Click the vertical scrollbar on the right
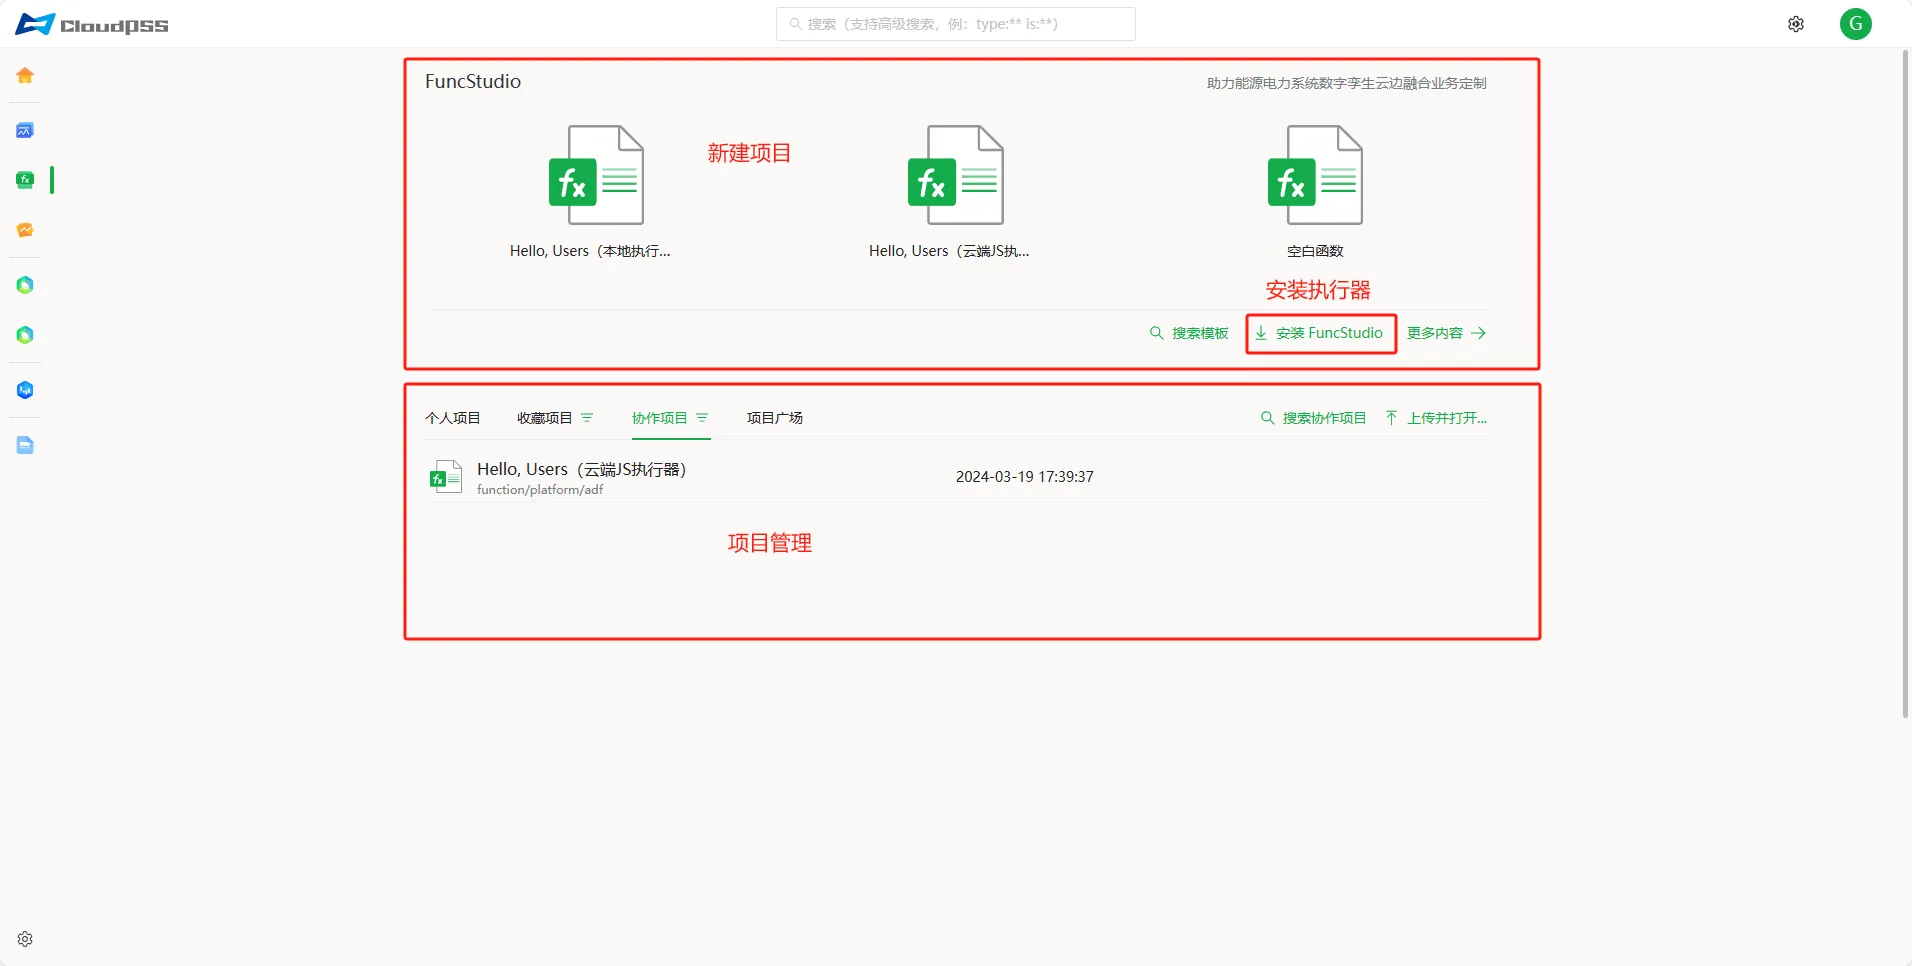Viewport: 1912px width, 966px height. point(1905,384)
